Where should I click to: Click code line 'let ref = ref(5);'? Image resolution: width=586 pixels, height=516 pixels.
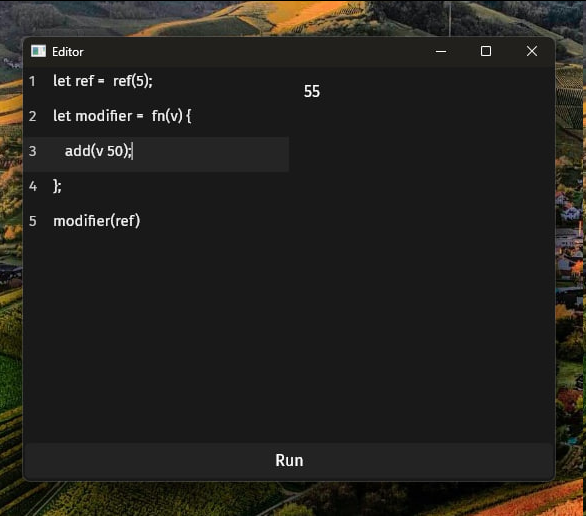(103, 81)
